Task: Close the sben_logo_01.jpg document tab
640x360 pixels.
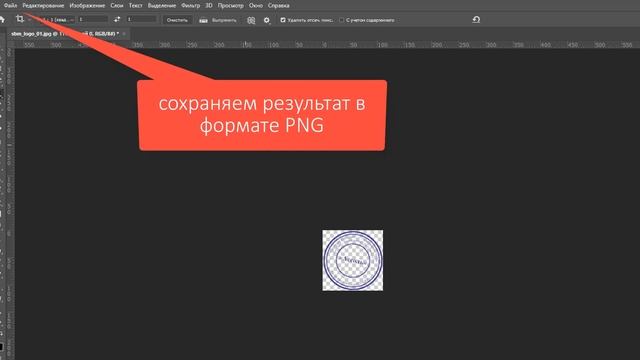Action: click(x=124, y=34)
